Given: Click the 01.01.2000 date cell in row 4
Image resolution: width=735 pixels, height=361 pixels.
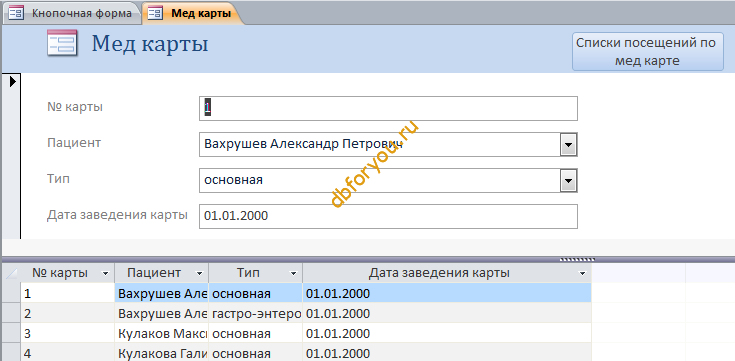Looking at the screenshot, I should coord(447,353).
